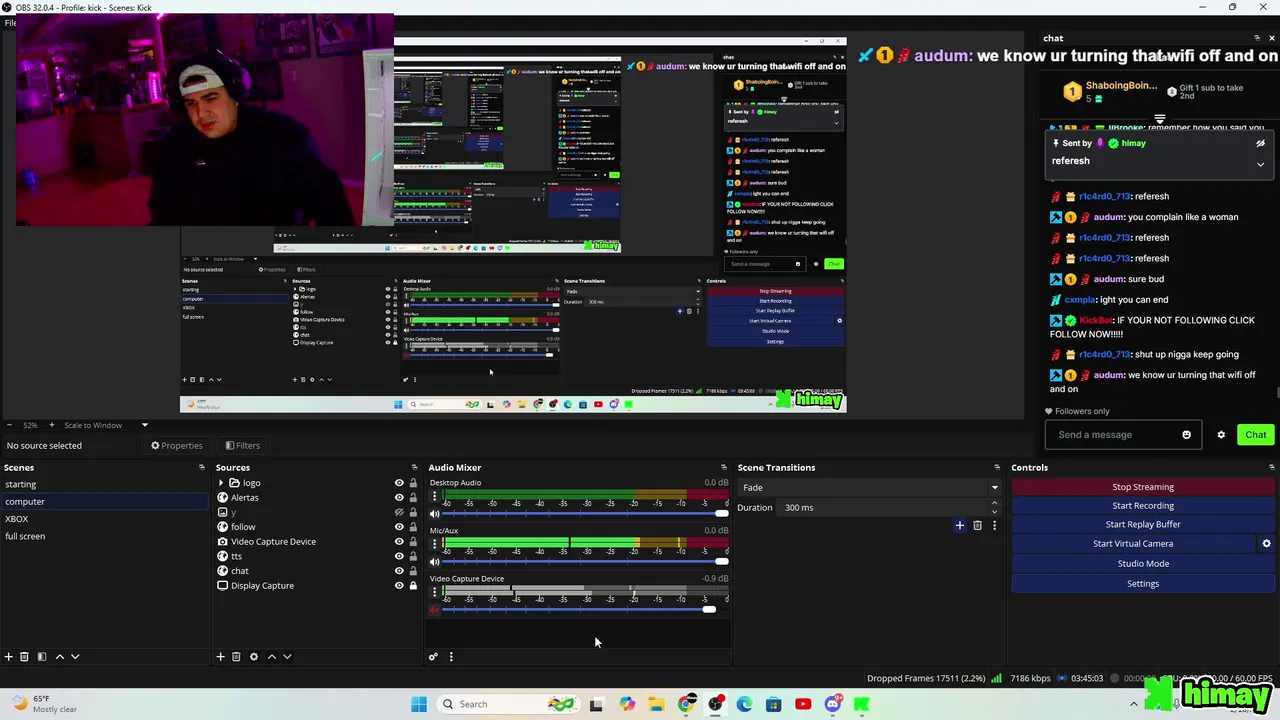Move source up arrow in Sources panel
The height and width of the screenshot is (720, 1280).
point(271,657)
